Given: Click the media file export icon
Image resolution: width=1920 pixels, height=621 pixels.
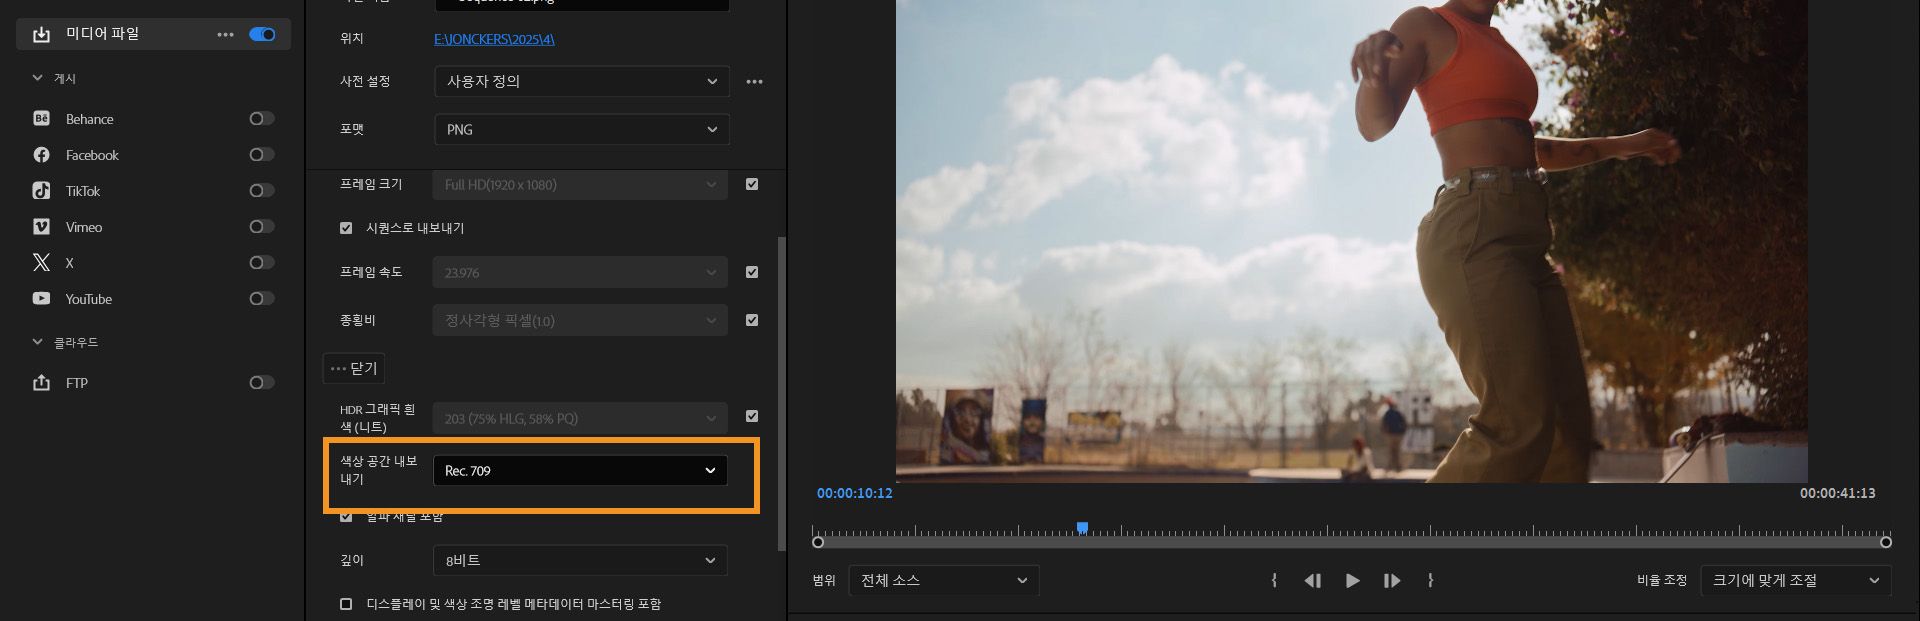Looking at the screenshot, I should pyautogui.click(x=41, y=34).
